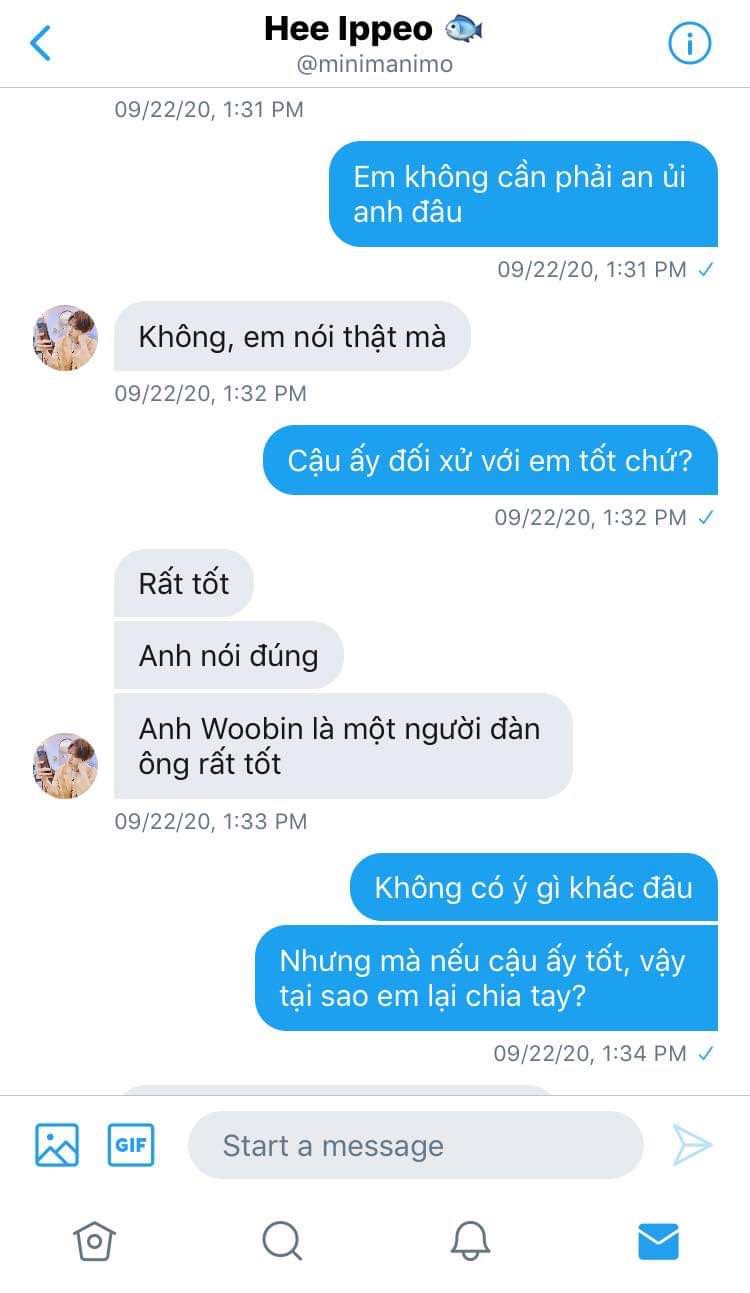Open @minimanimo profile handle
This screenshot has height=1293, width=750.
[x=374, y=64]
